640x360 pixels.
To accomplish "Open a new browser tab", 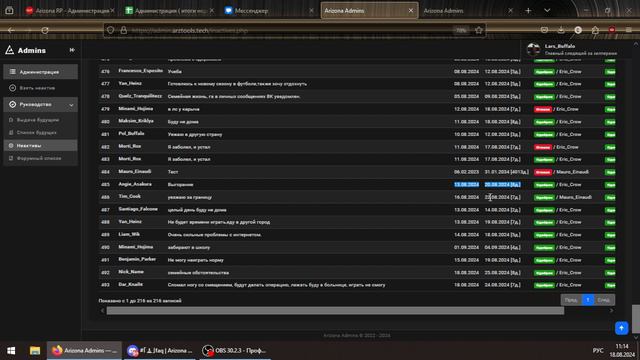I will [x=528, y=11].
